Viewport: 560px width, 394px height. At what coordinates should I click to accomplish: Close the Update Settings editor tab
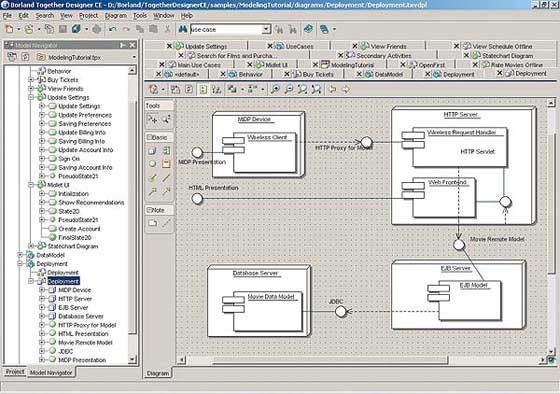point(170,46)
